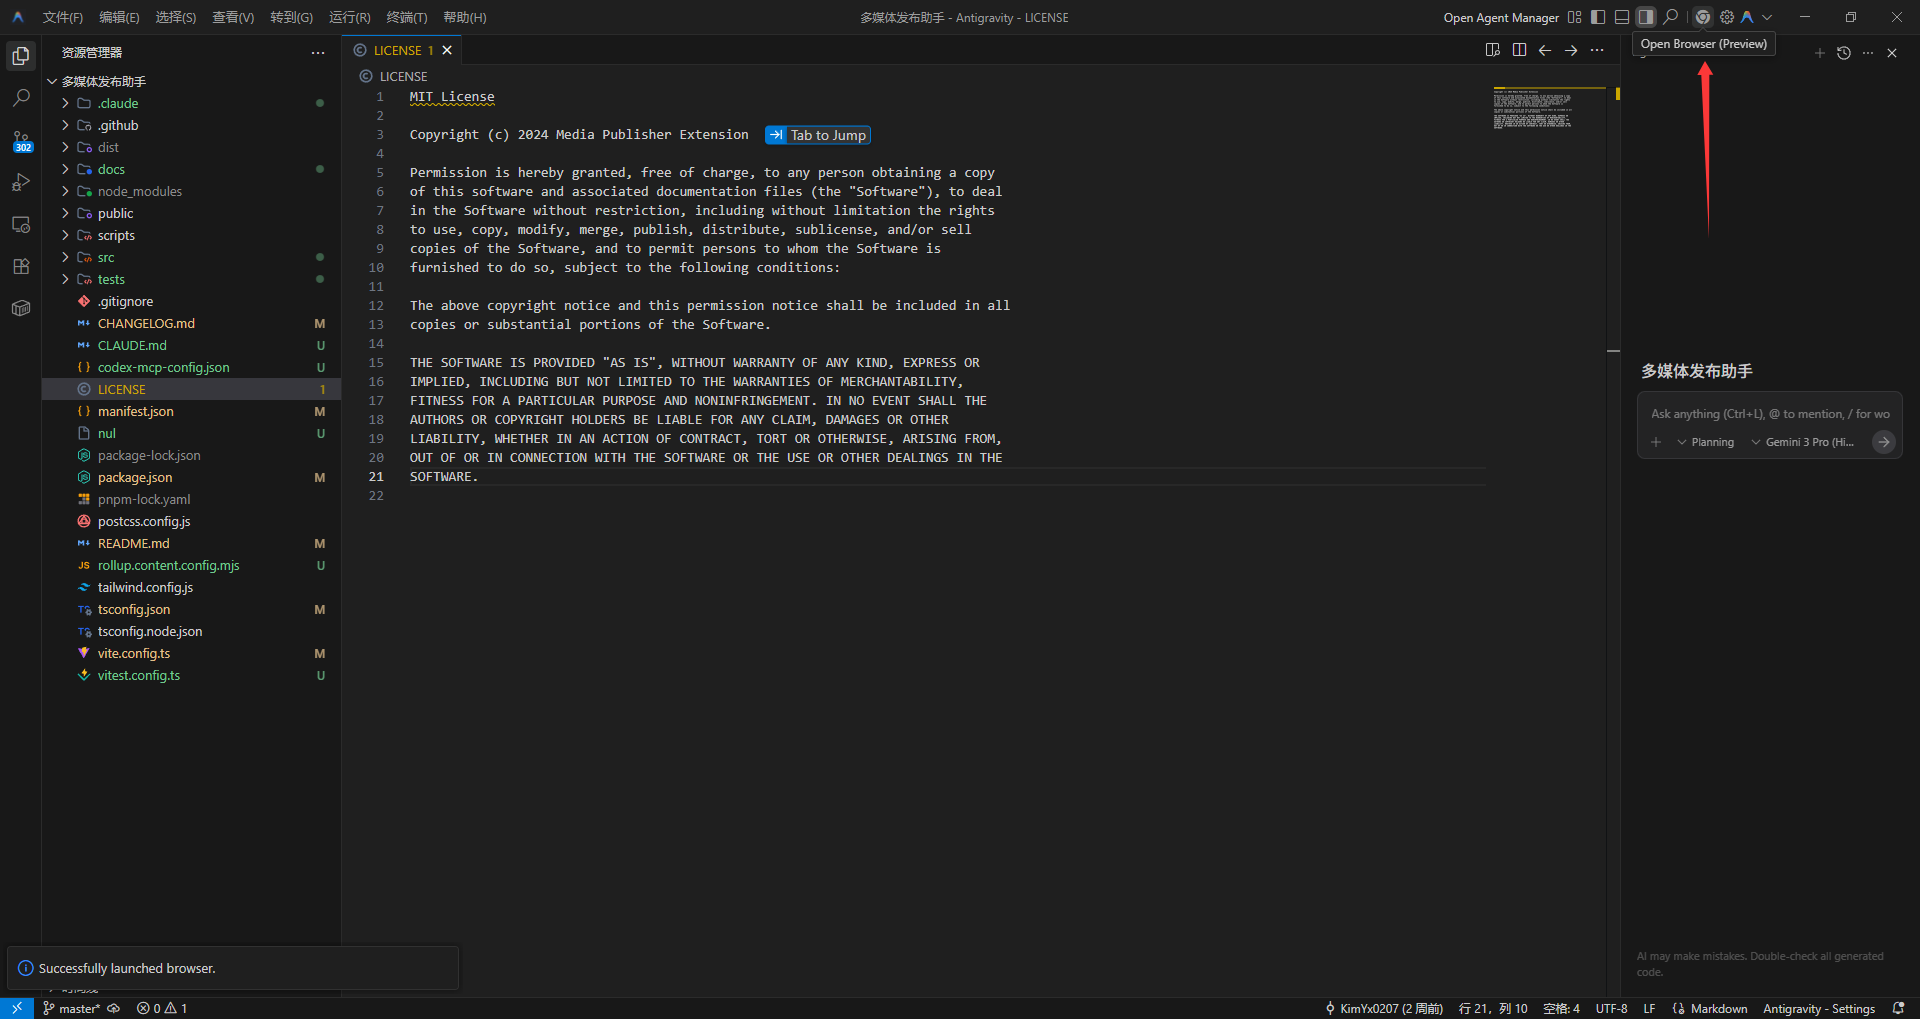Open the 文件(F) menu
1920x1019 pixels.
pyautogui.click(x=62, y=17)
